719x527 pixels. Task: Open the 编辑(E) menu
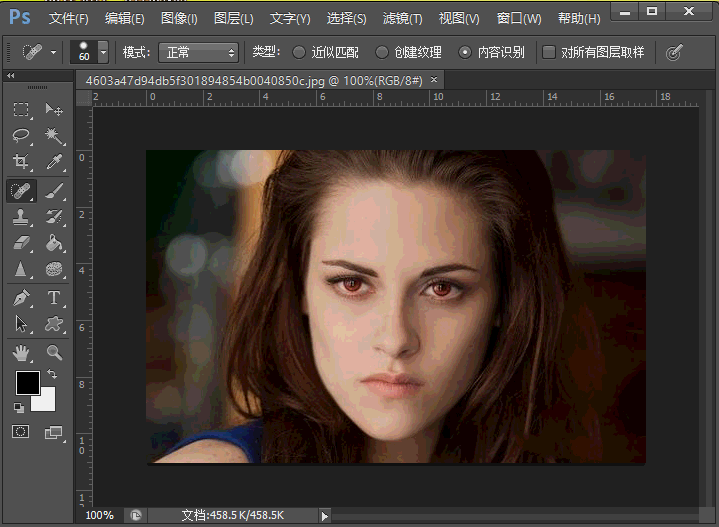(124, 18)
